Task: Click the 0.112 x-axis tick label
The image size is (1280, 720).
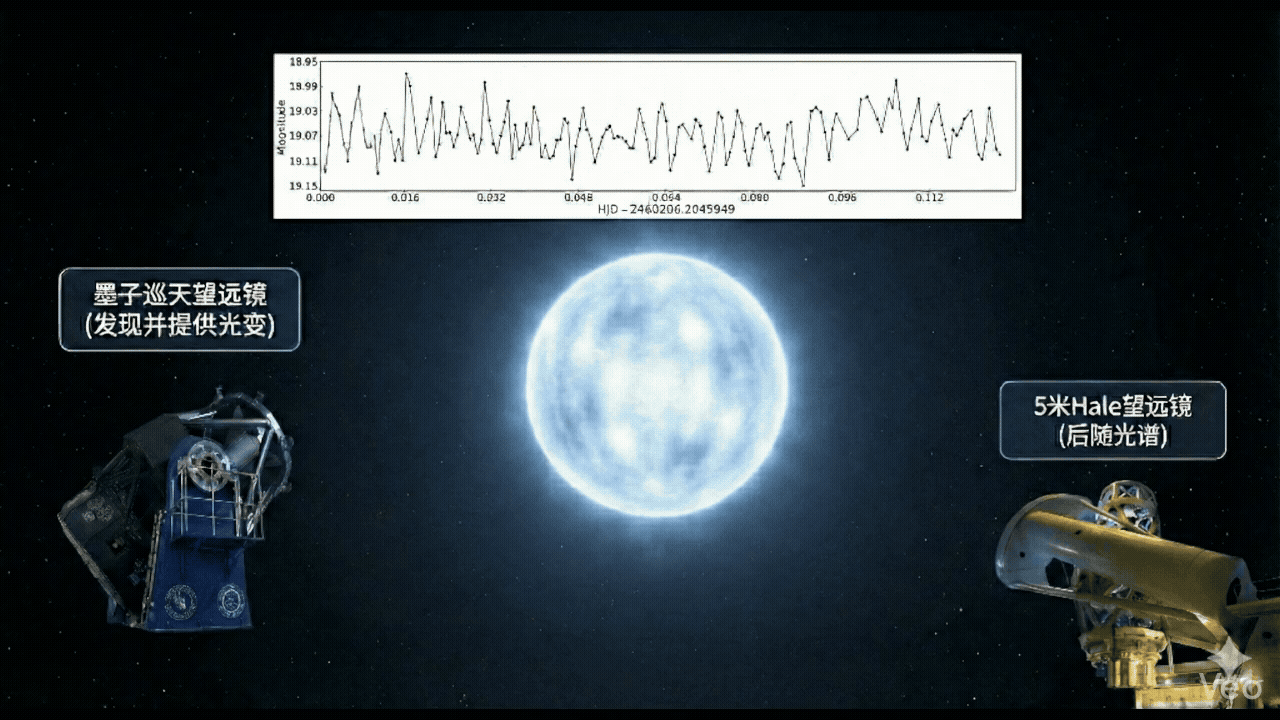Action: tap(928, 198)
